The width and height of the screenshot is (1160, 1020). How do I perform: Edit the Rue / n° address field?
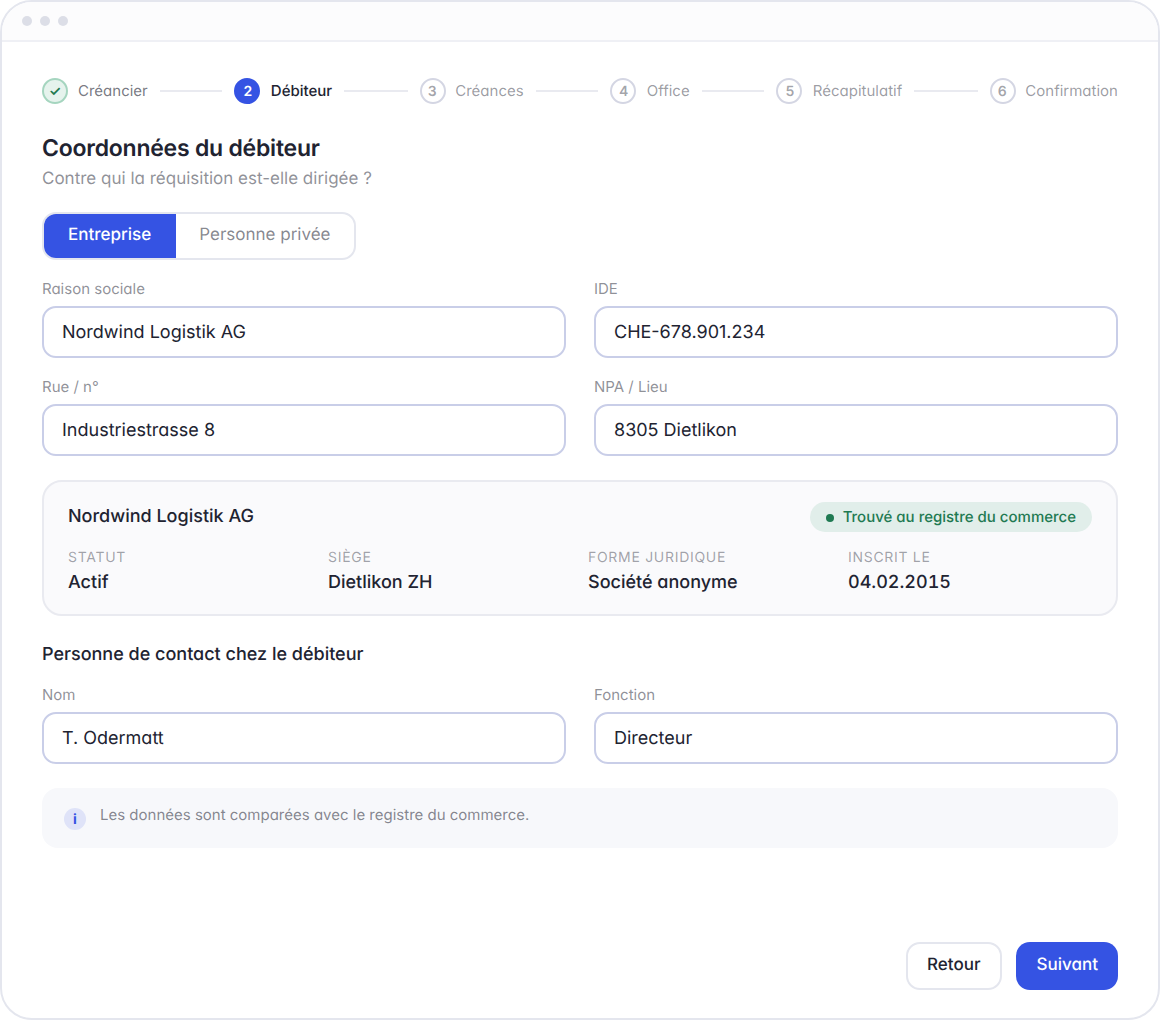(304, 430)
